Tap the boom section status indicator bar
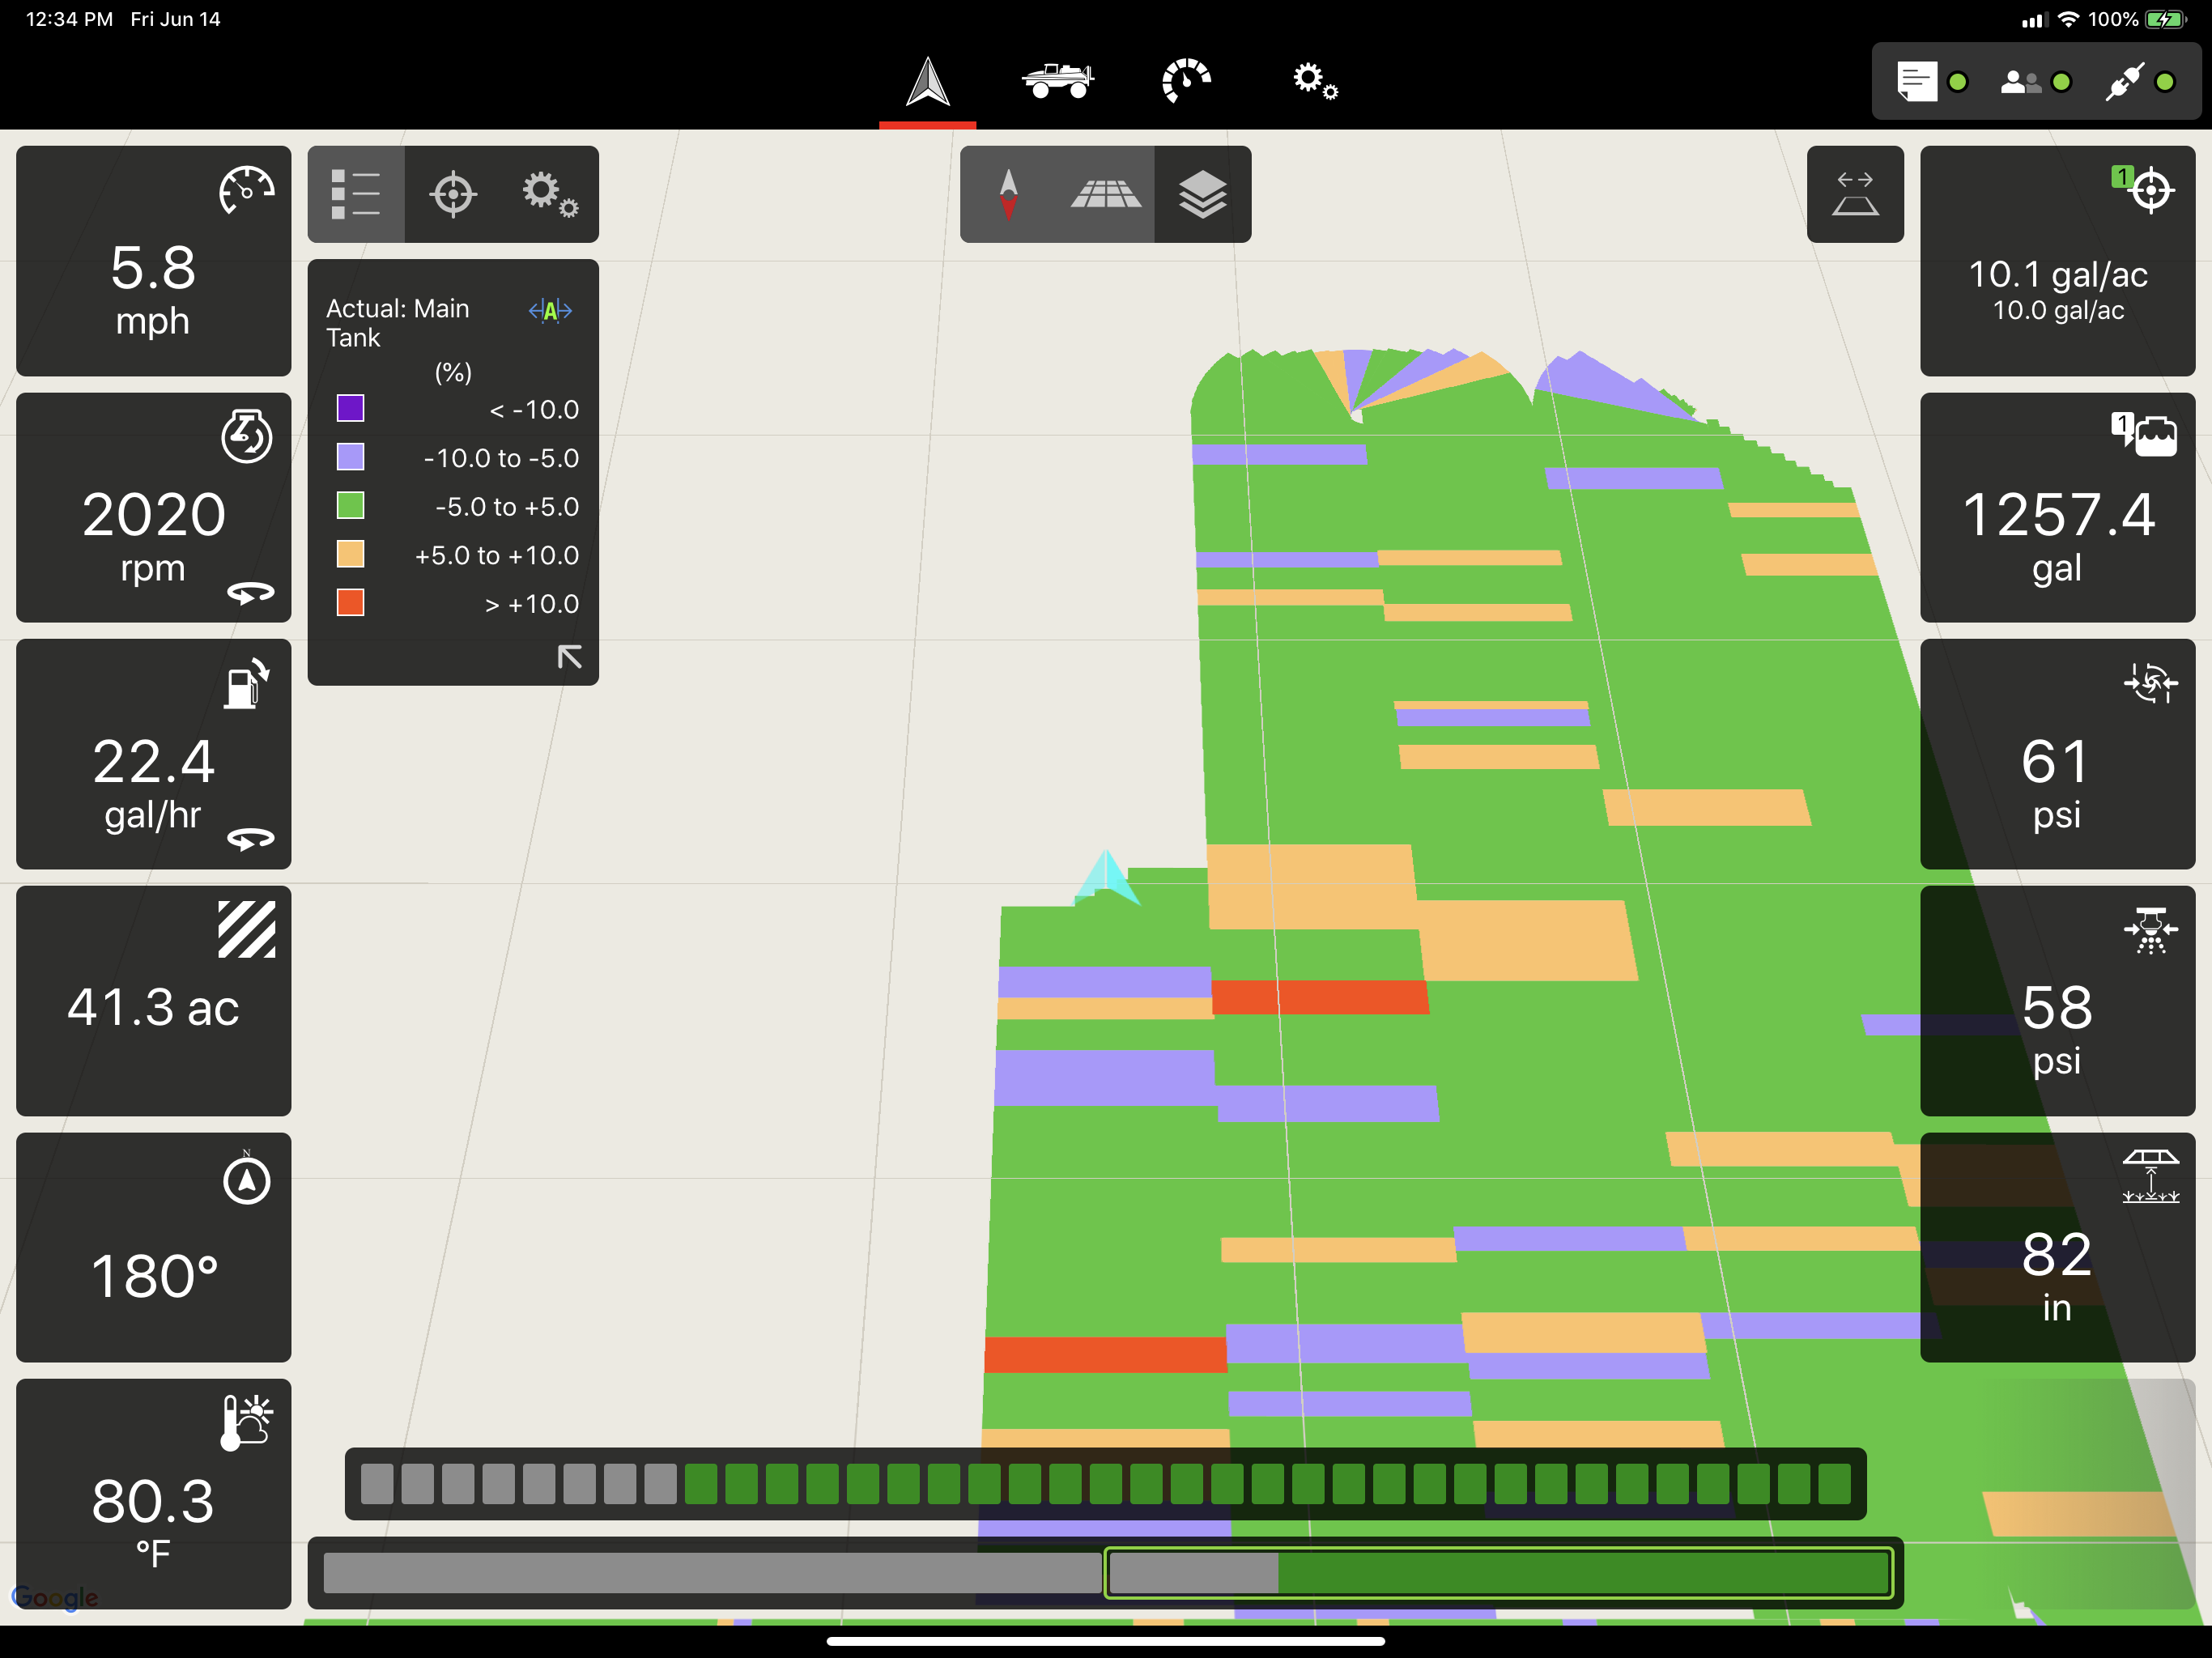Image resolution: width=2212 pixels, height=1658 pixels. [1105, 1484]
